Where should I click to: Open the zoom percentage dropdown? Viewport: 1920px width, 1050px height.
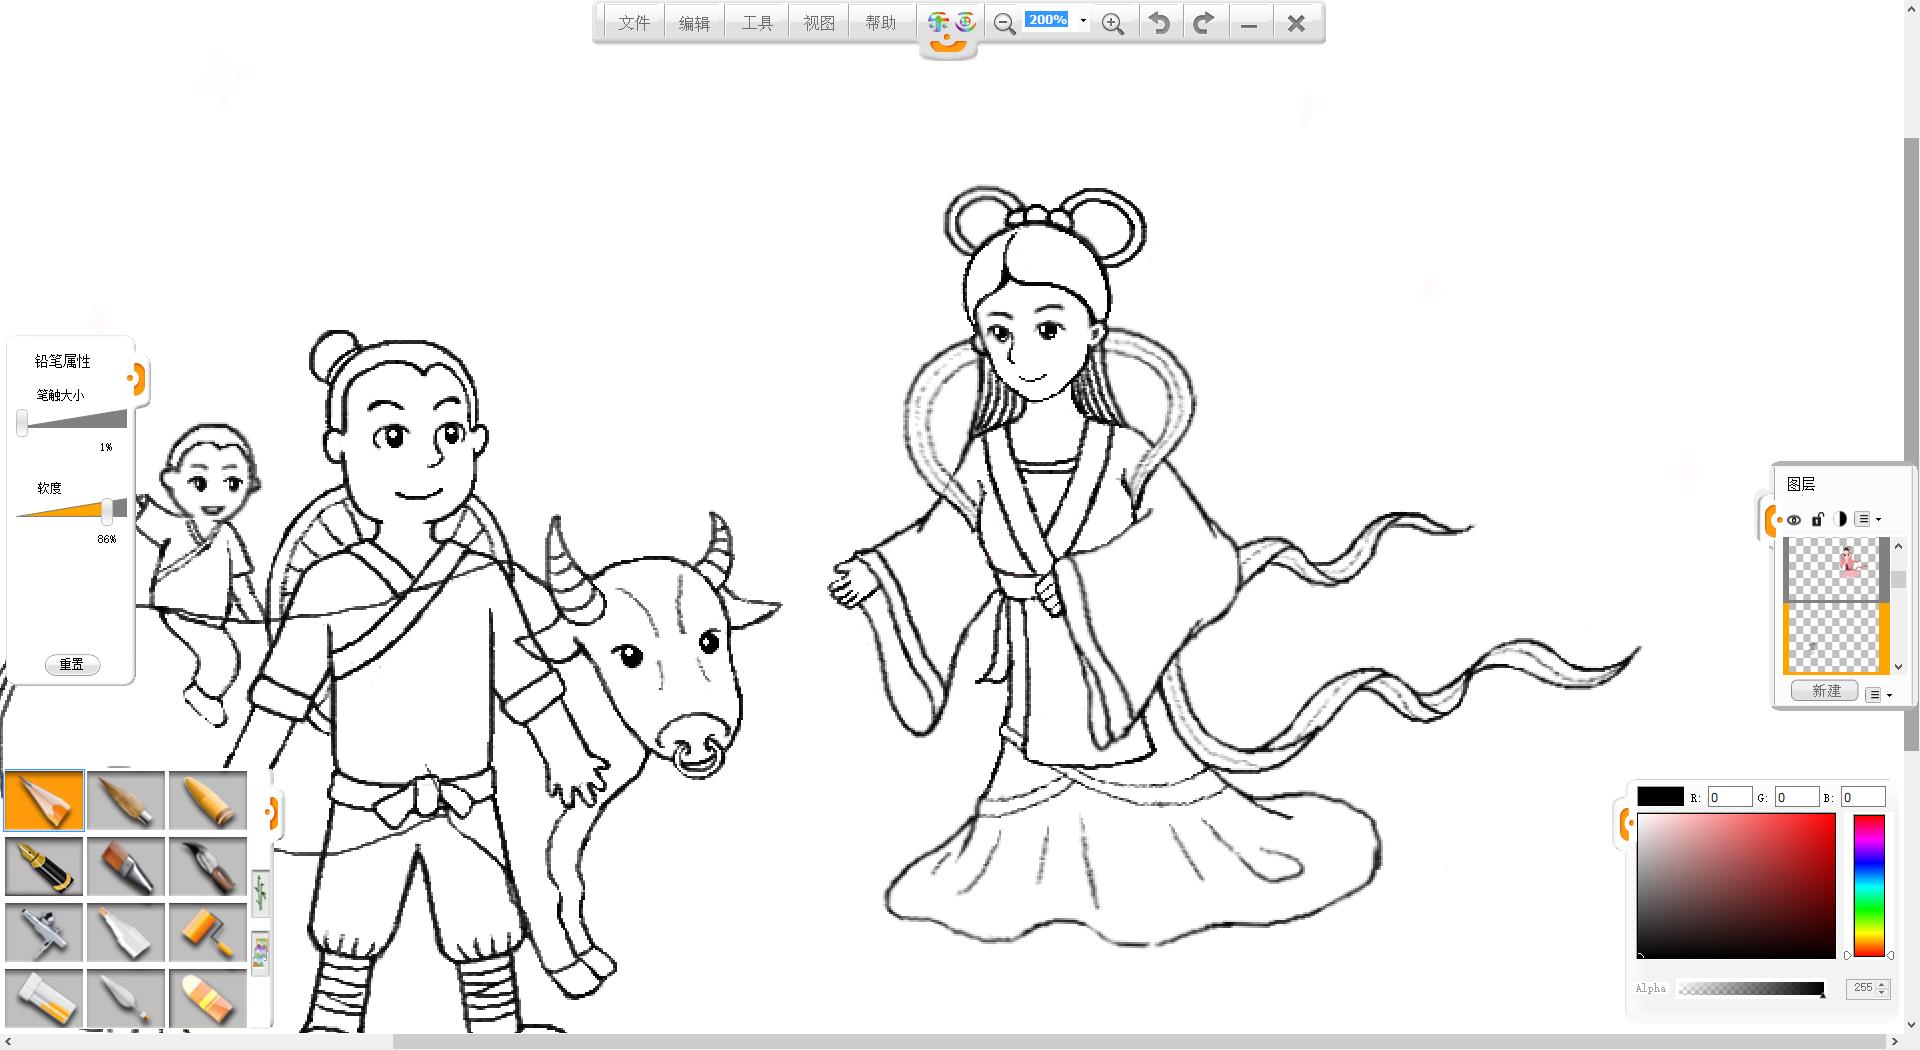[1083, 21]
